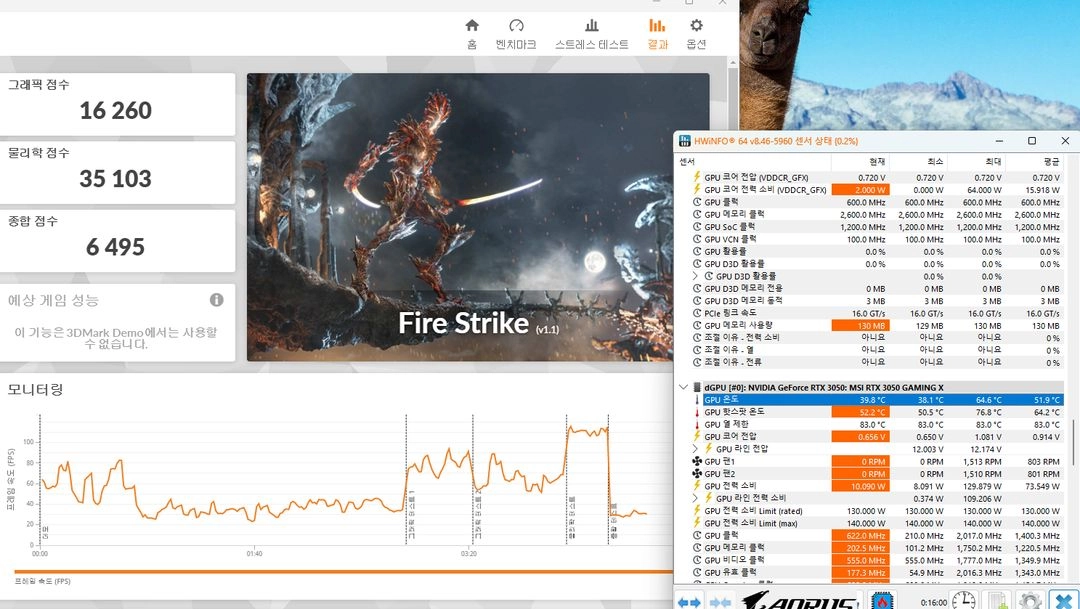
Task: Click icon of PCIe 링크 속도 row
Action: point(697,313)
